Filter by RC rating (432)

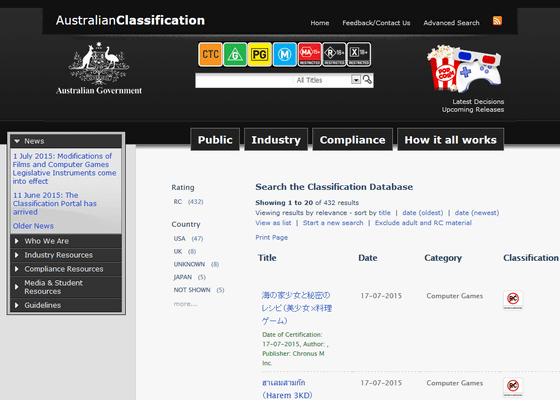pos(188,202)
